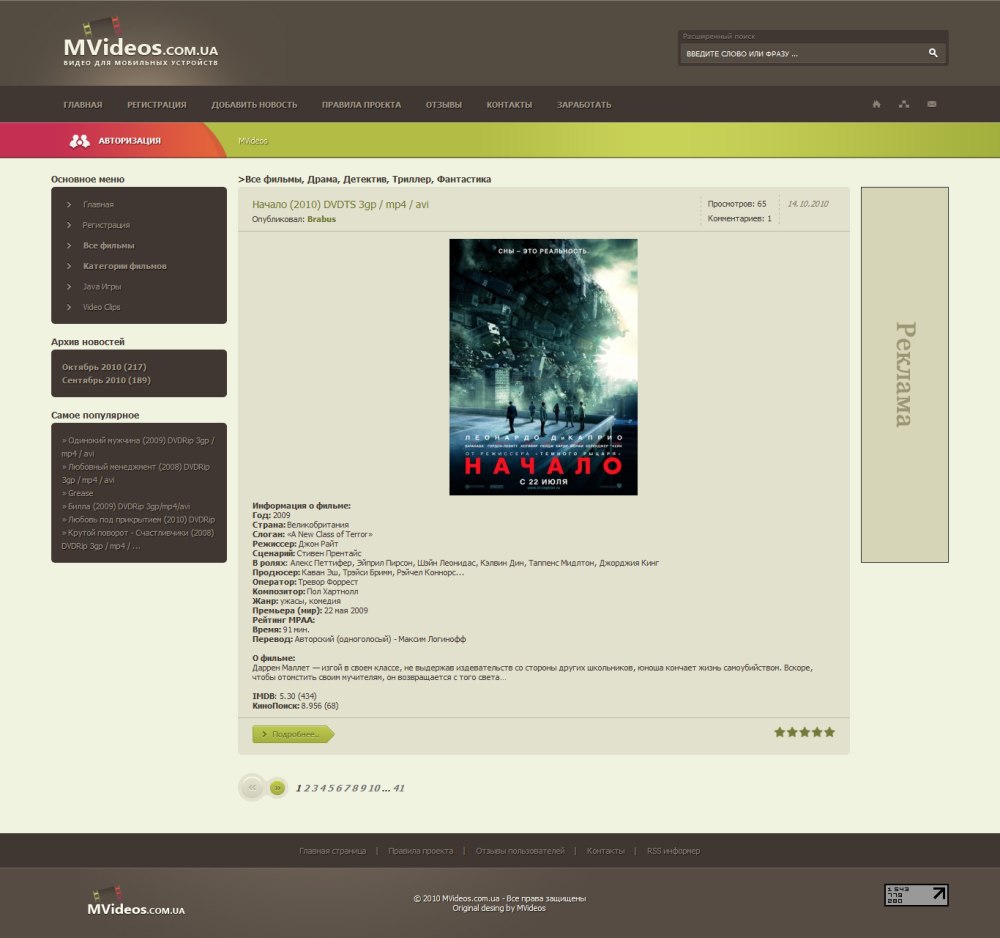Open popular item Grease
The image size is (1000, 938).
click(x=78, y=493)
